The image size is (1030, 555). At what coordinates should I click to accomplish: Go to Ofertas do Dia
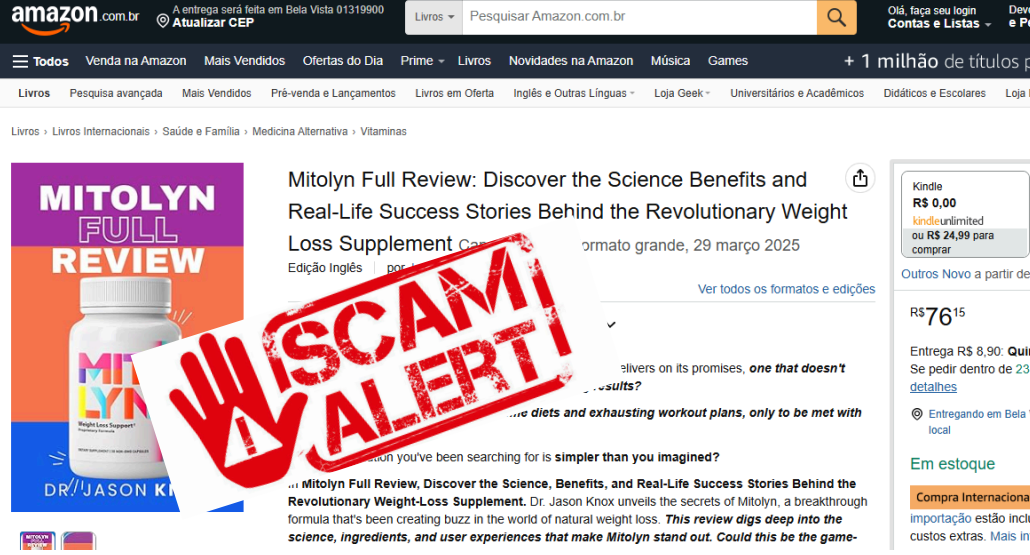tap(342, 61)
